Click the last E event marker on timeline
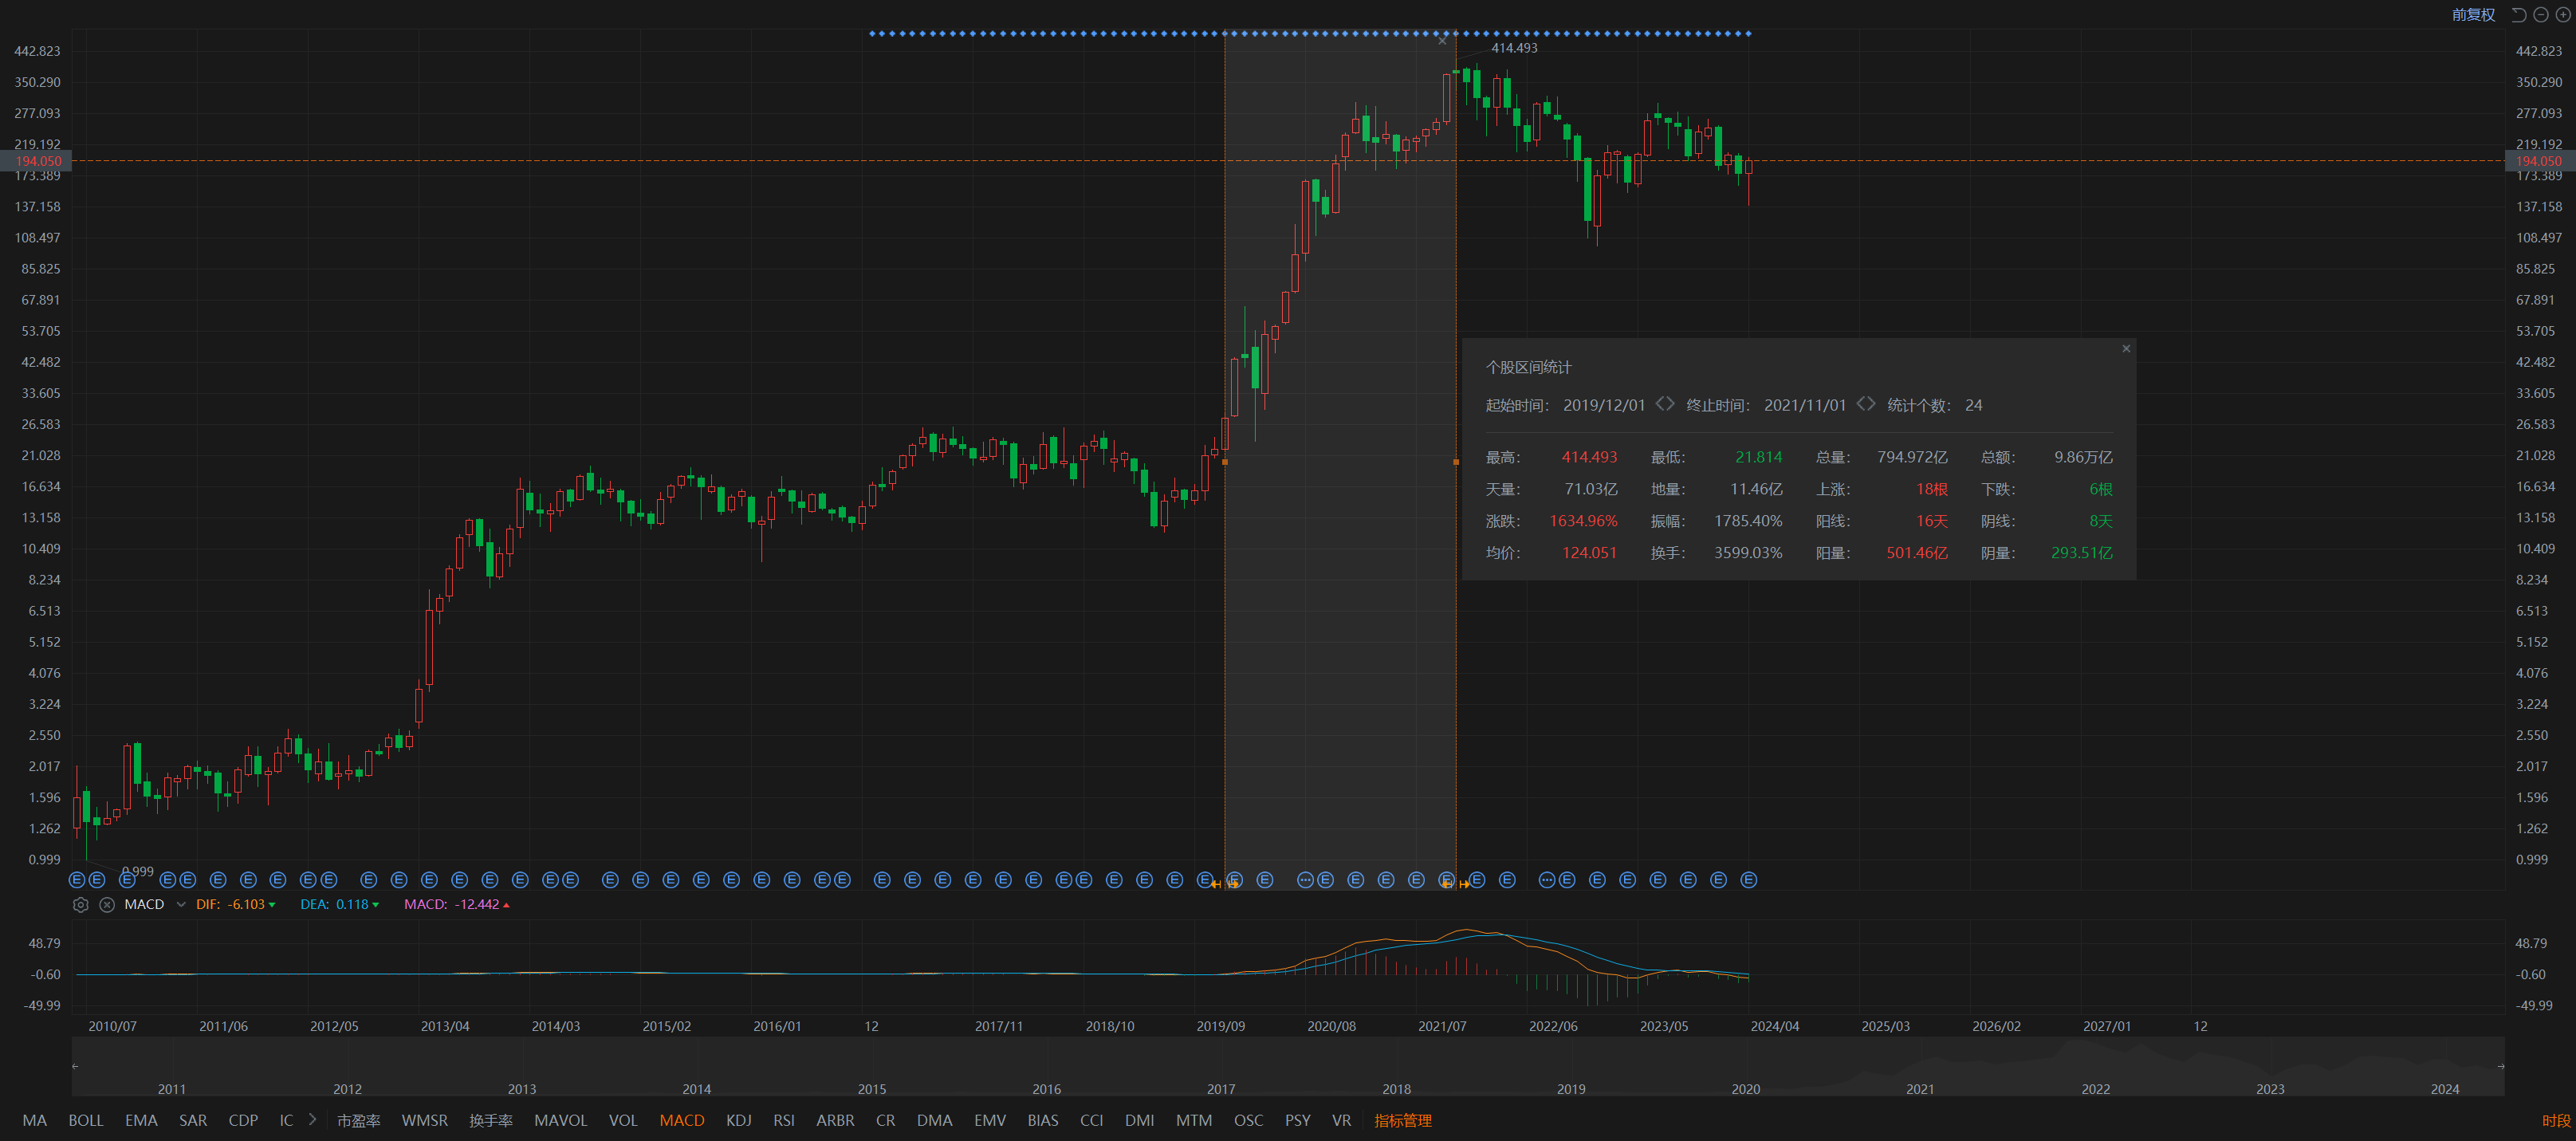2576x1141 pixels. click(x=1748, y=880)
